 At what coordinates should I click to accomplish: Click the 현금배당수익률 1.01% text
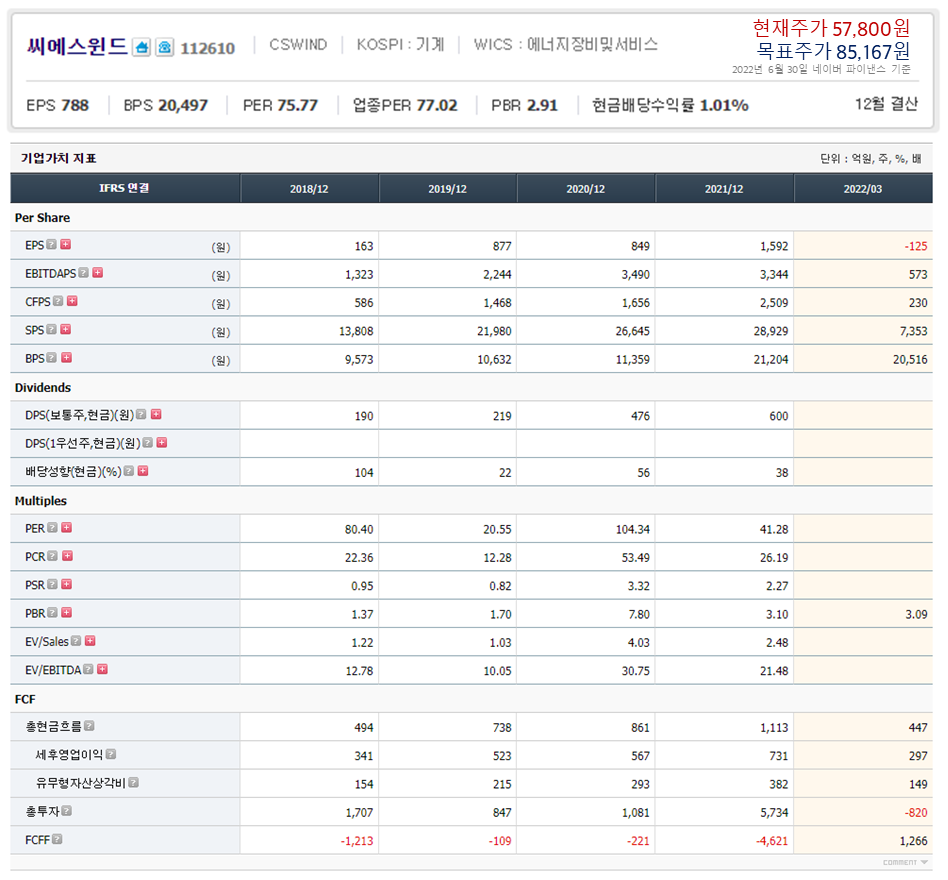[x=670, y=105]
